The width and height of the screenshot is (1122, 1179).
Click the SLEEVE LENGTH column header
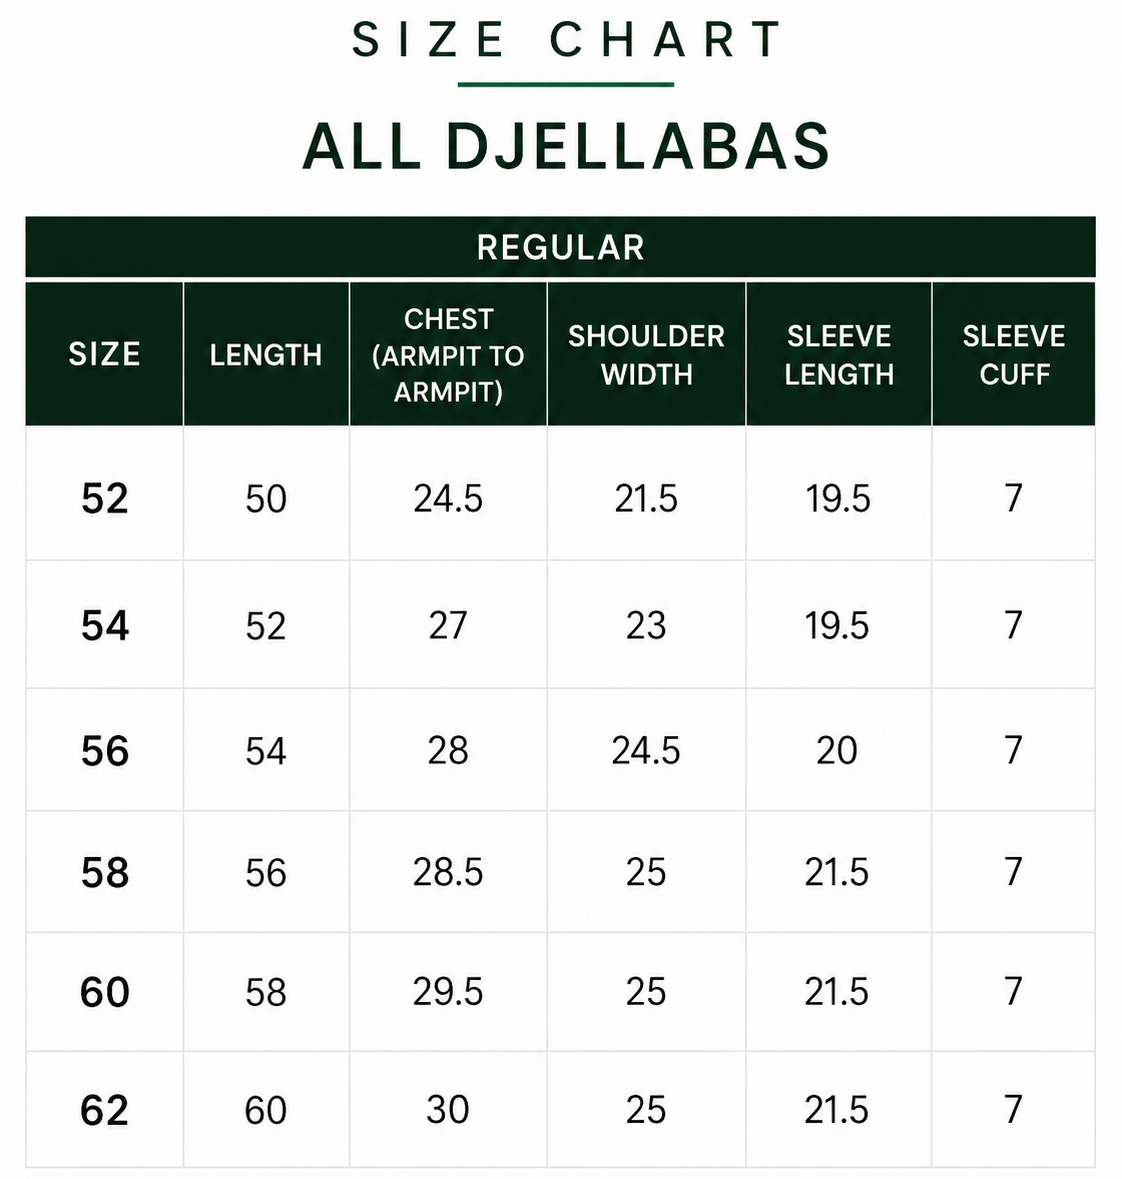839,354
